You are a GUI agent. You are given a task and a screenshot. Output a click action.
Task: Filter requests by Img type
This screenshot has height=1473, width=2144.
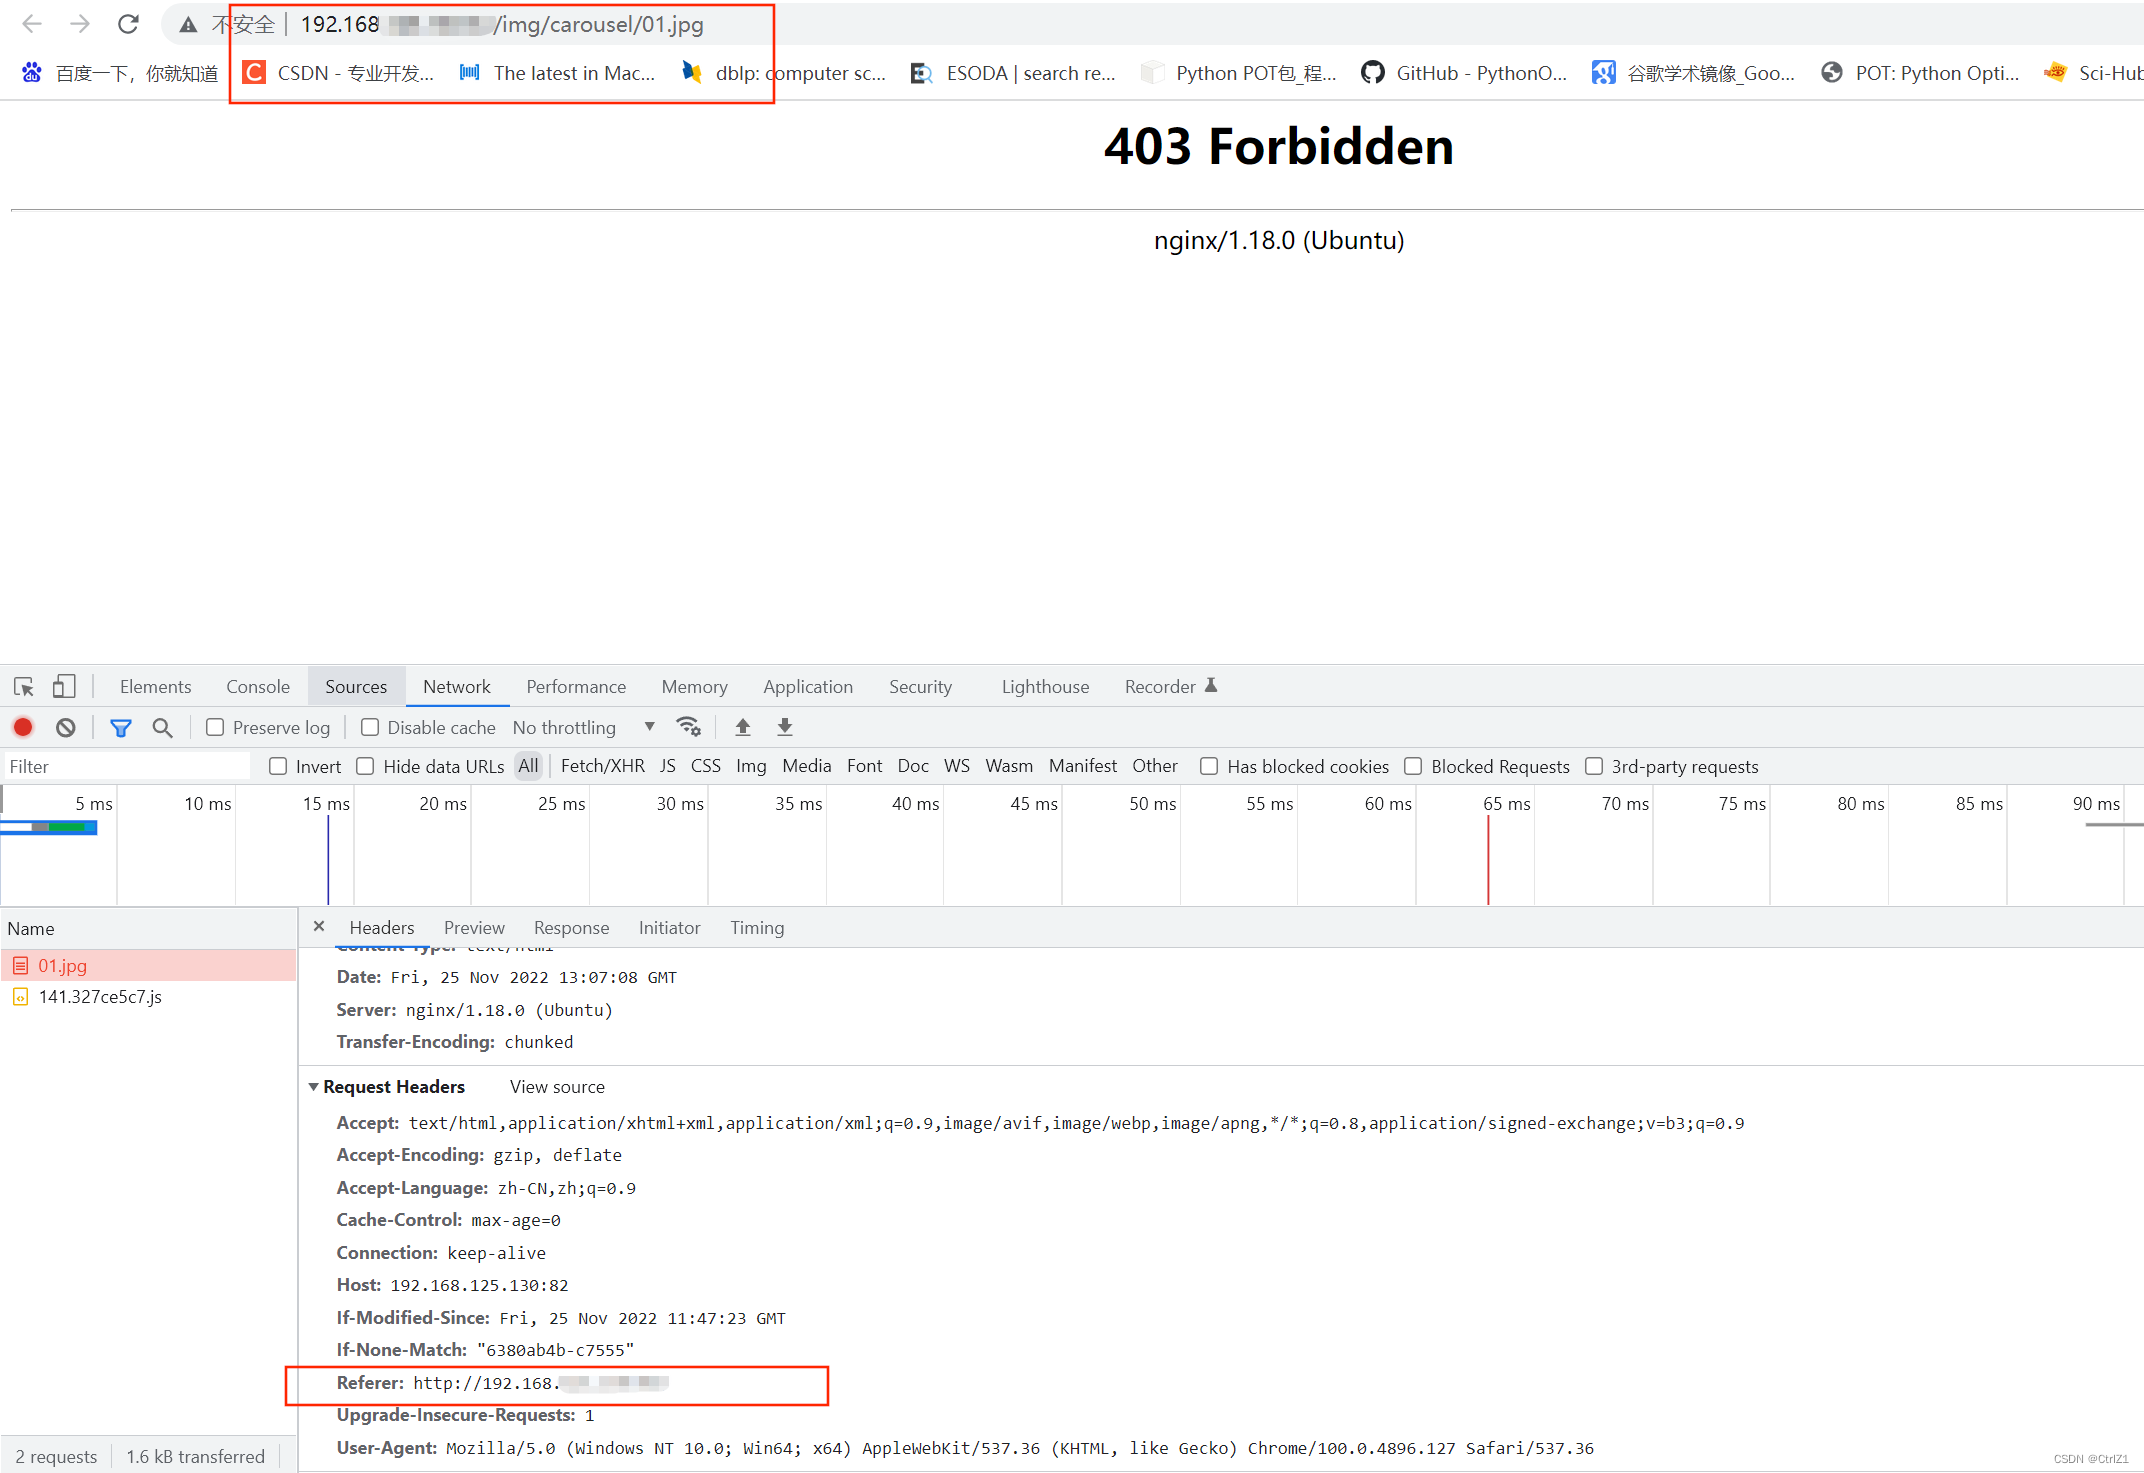(x=751, y=766)
